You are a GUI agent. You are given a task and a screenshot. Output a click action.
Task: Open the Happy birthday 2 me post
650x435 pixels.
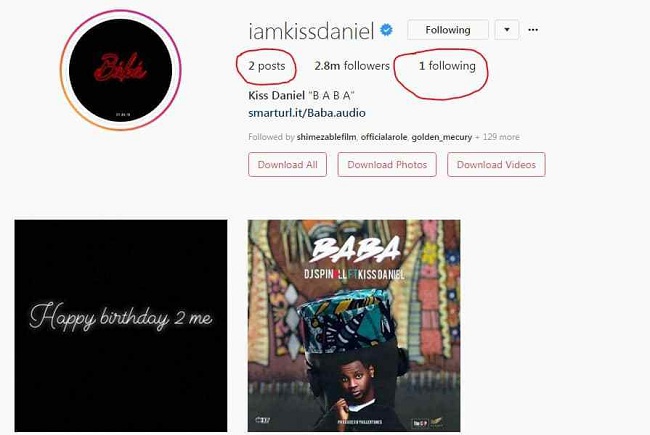pos(121,326)
